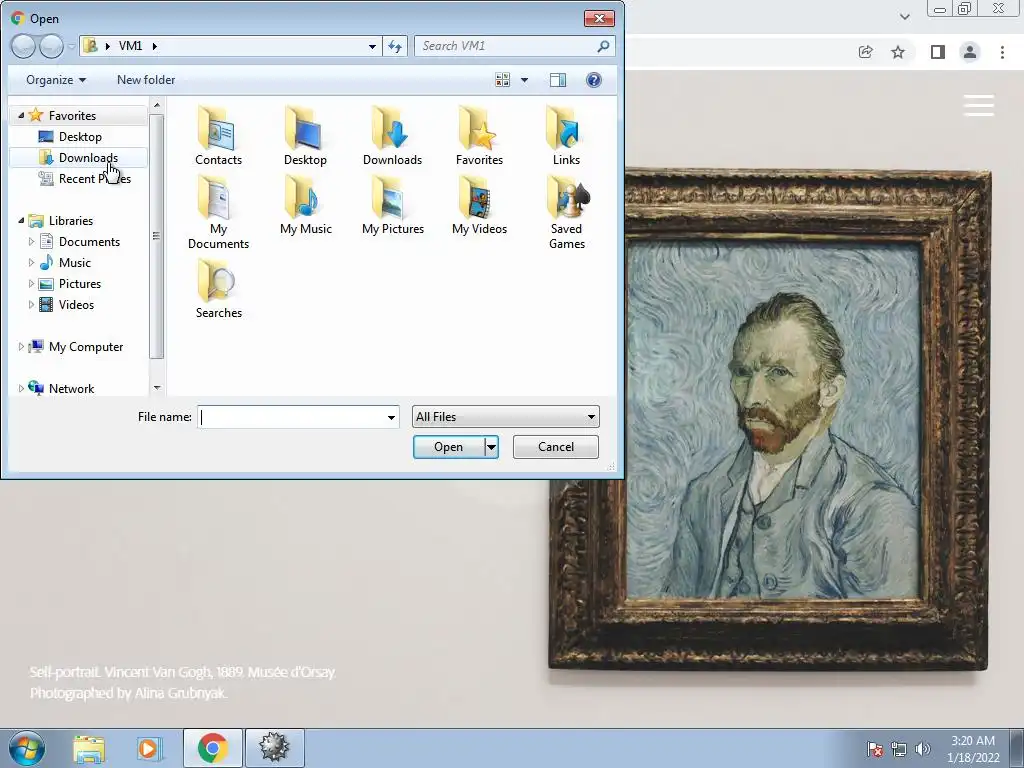Select the My Music folder
The height and width of the screenshot is (768, 1024).
click(305, 206)
